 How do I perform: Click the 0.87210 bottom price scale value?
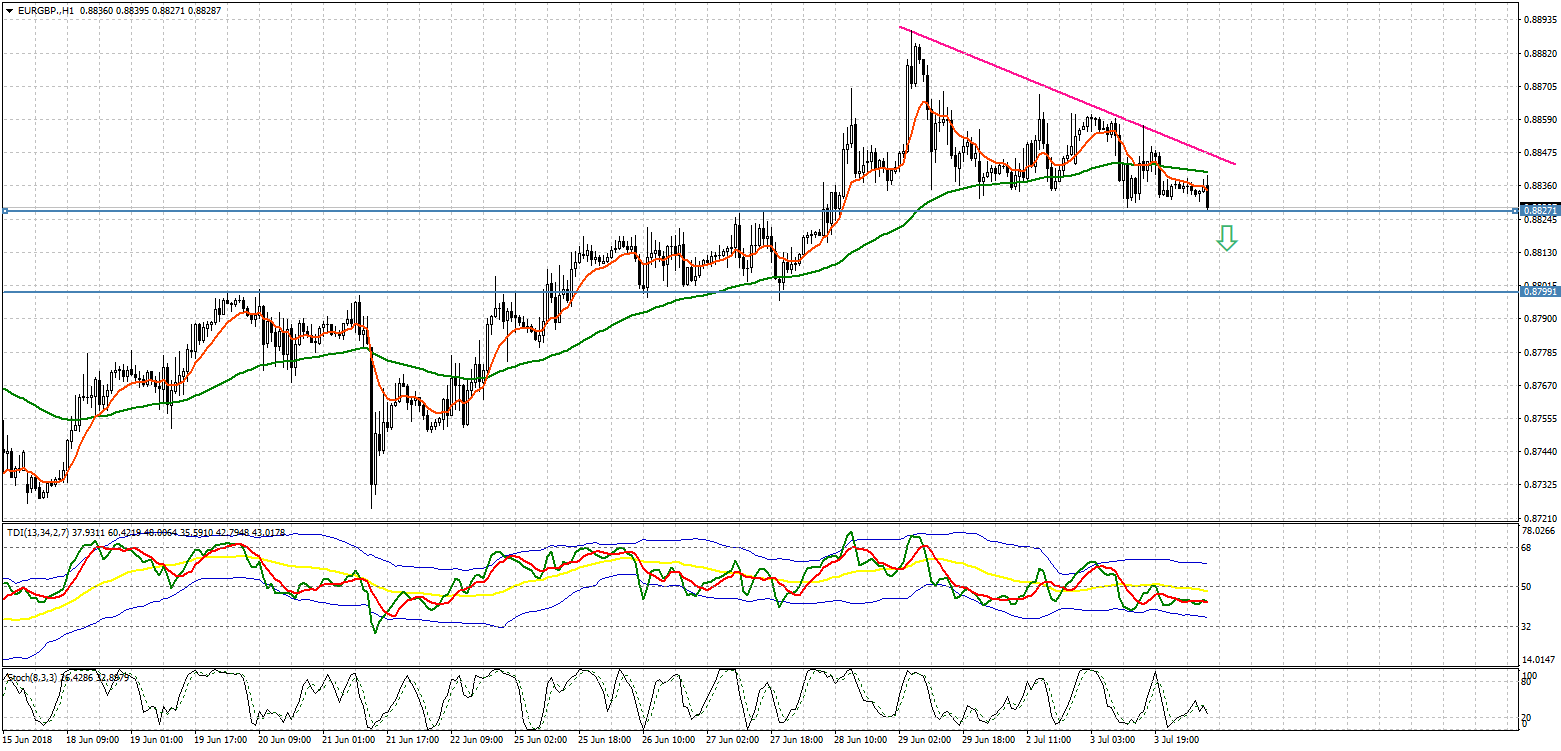[1537, 519]
